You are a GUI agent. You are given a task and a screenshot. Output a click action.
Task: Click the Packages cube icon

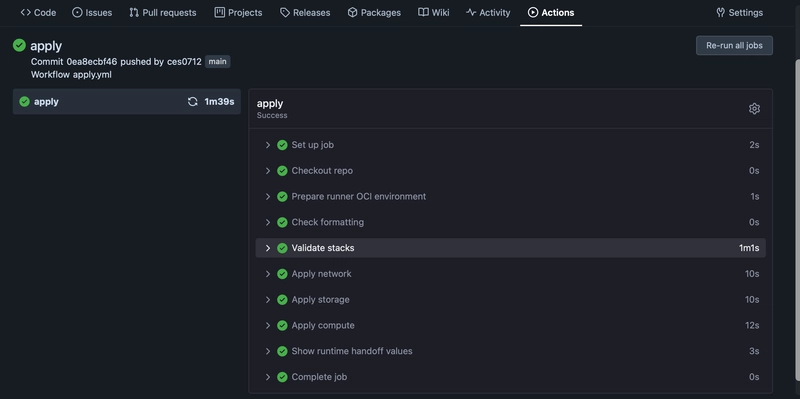[x=352, y=12]
